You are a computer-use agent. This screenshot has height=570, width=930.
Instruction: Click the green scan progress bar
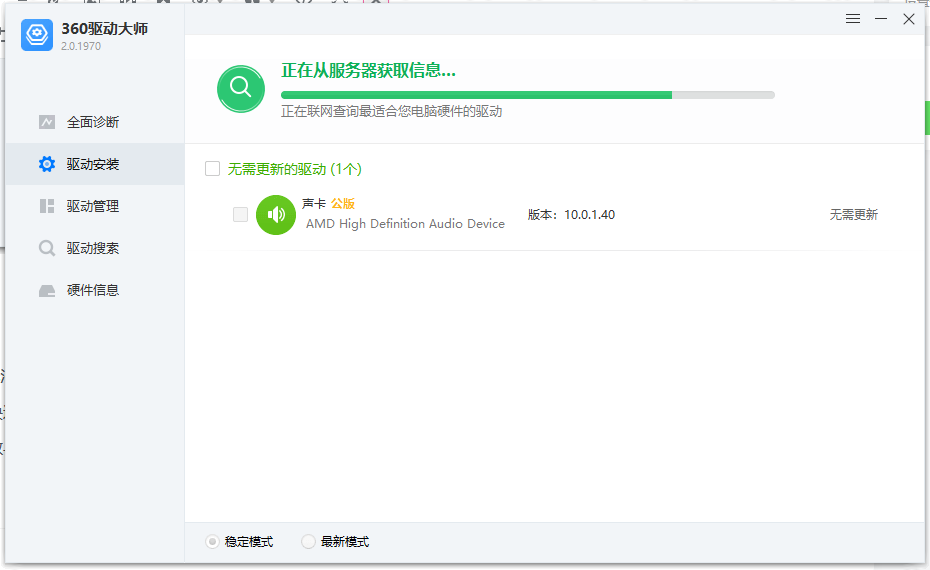tap(528, 95)
